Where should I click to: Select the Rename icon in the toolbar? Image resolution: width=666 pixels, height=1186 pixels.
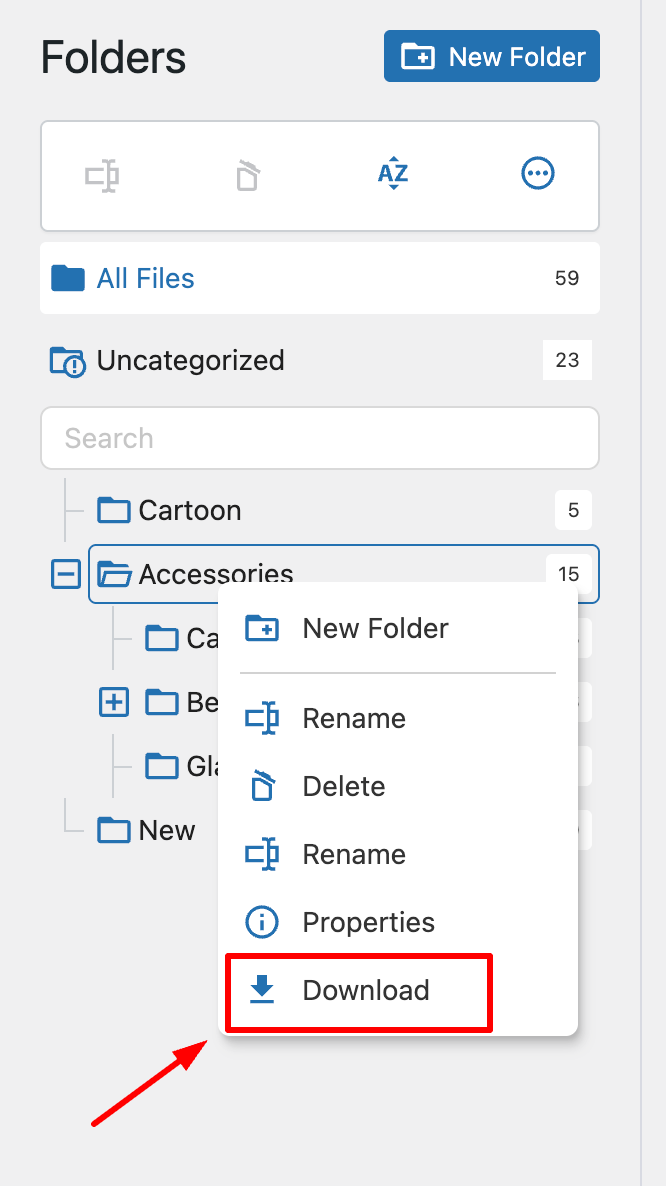pos(104,174)
